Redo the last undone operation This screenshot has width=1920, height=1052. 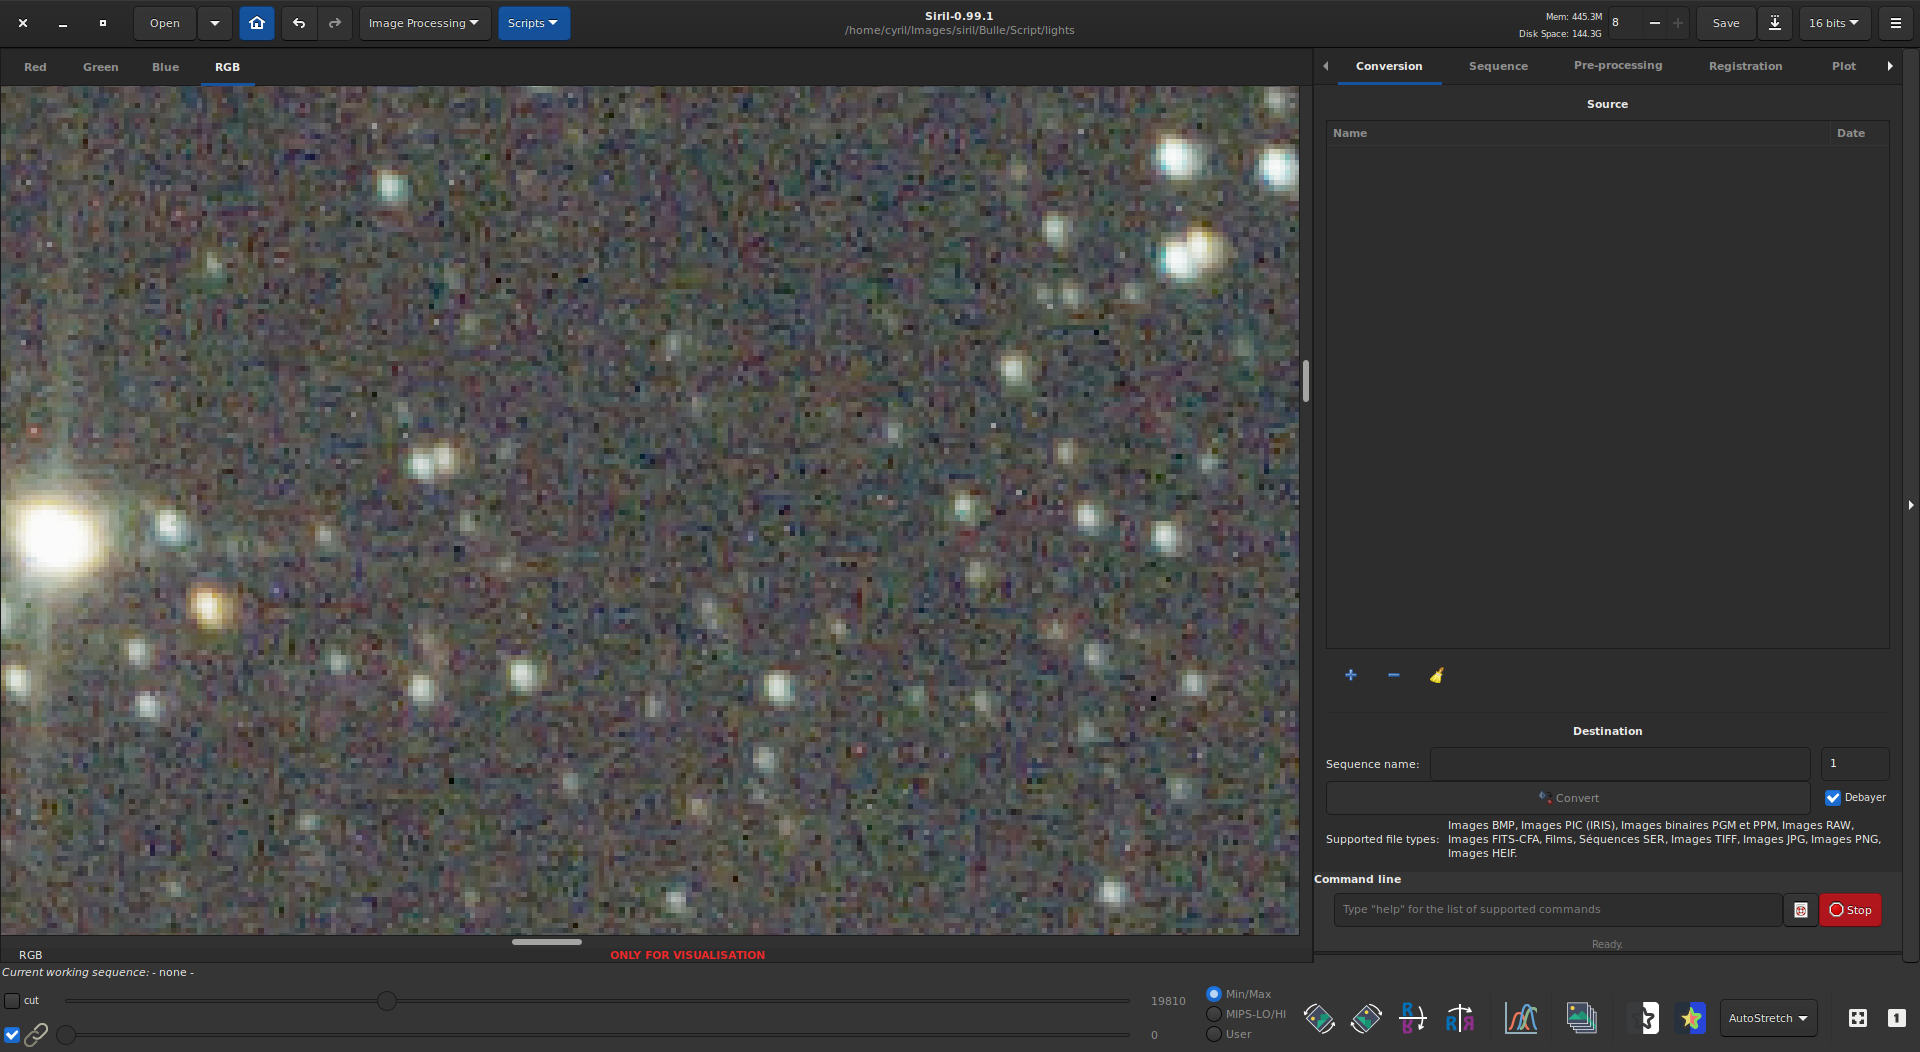pyautogui.click(x=335, y=23)
